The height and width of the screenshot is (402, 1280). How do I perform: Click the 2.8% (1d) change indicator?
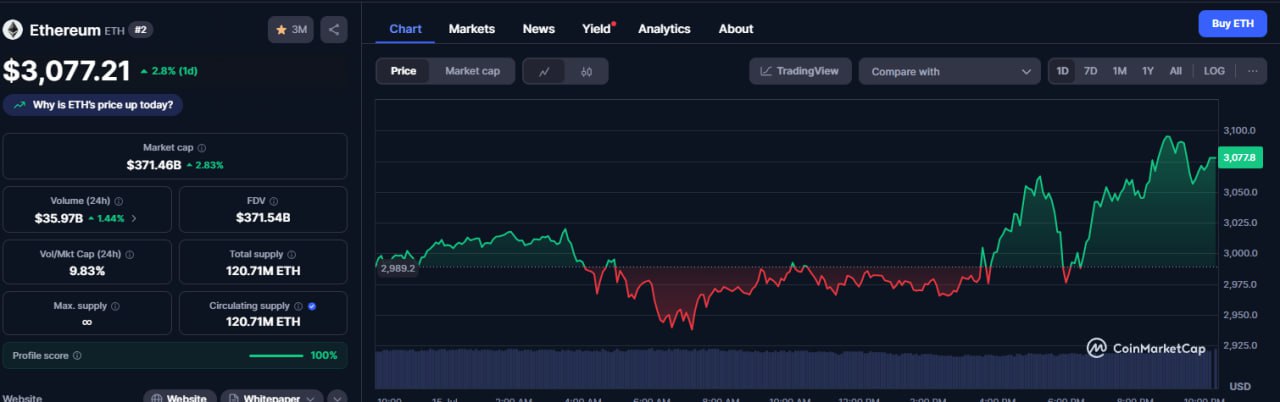[x=171, y=72]
